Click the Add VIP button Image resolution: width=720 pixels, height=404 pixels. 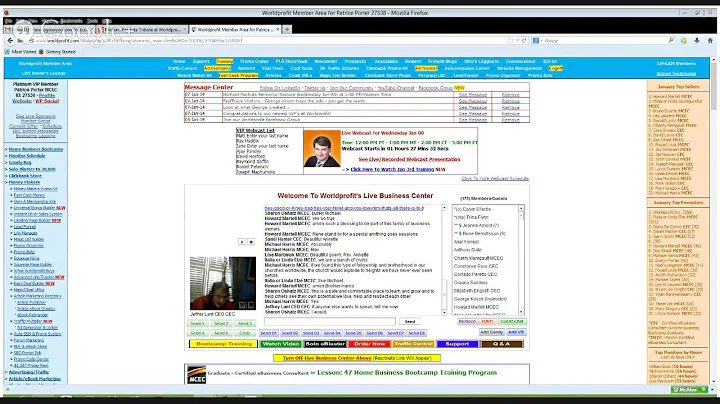pos(516,332)
